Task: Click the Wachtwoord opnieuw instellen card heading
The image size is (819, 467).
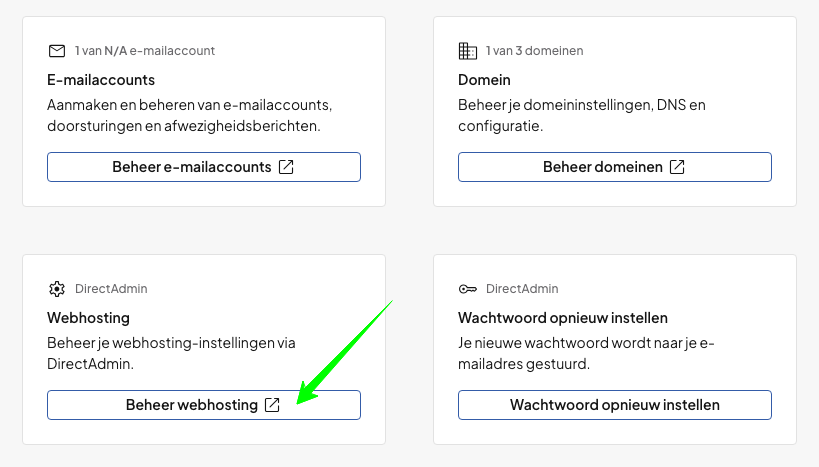Action: [x=563, y=317]
